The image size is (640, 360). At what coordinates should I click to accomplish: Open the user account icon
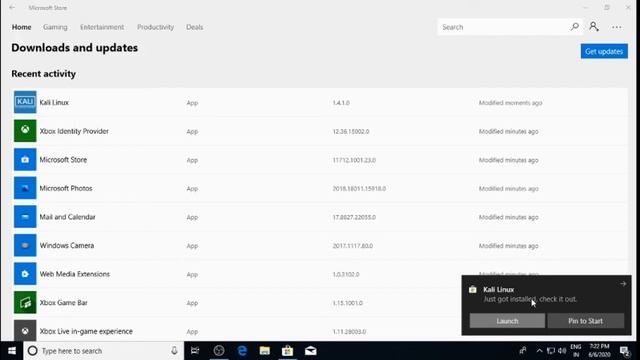tap(594, 27)
